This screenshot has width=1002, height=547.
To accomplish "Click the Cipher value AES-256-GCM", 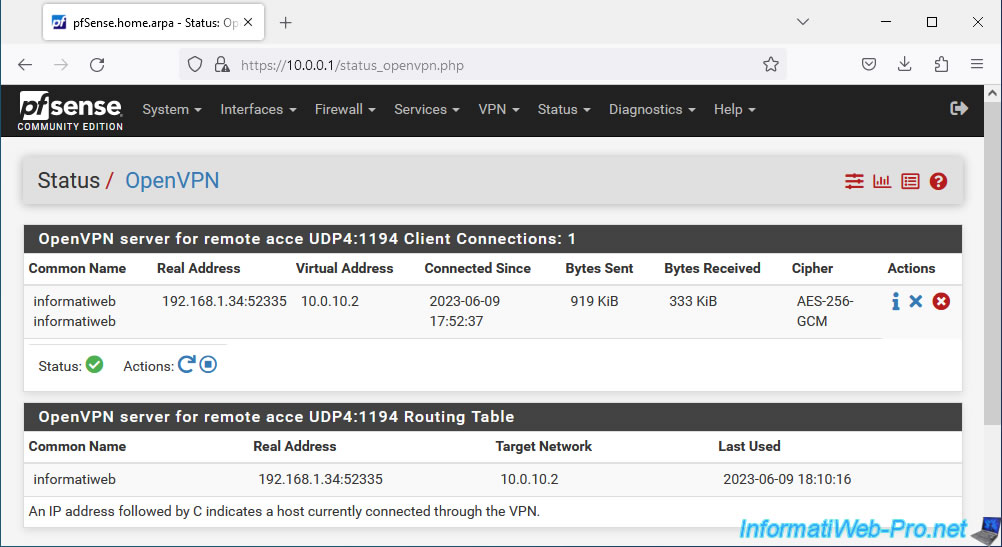I will tap(824, 311).
